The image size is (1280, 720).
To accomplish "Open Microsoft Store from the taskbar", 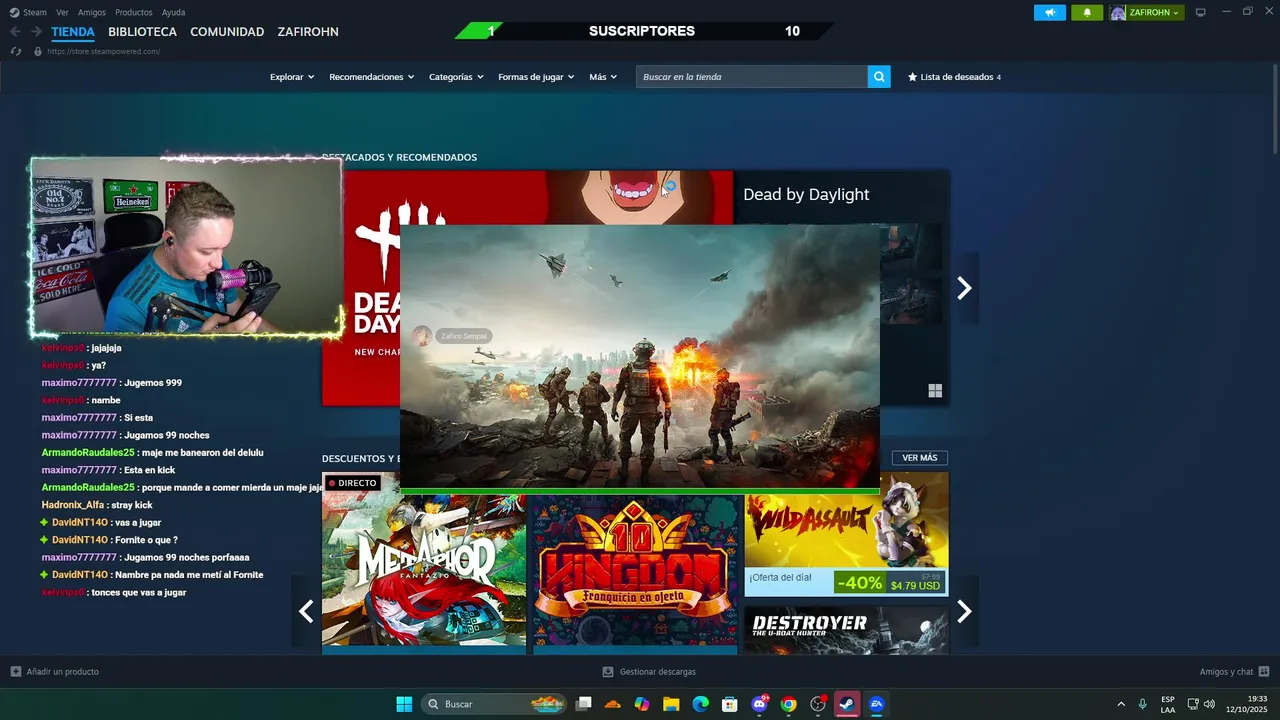I will coord(730,704).
